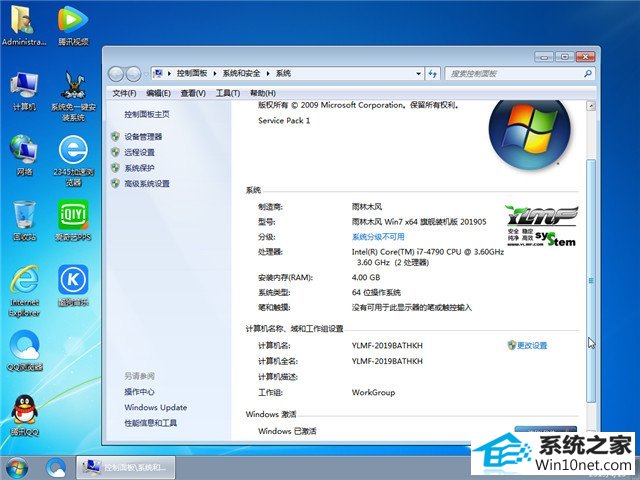Screen dimensions: 640x480
Task: Open the 计算机 desktop icon
Action: coord(24,91)
